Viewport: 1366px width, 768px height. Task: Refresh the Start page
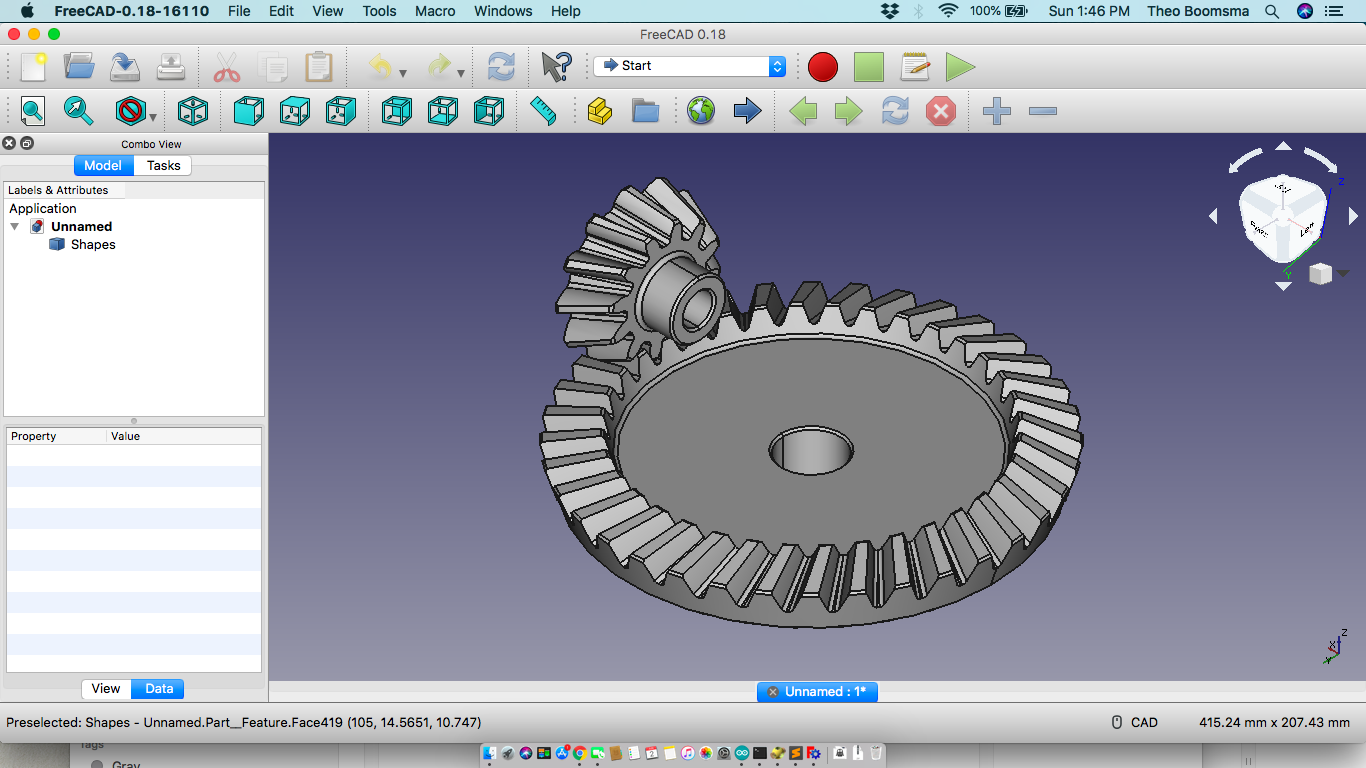501,67
